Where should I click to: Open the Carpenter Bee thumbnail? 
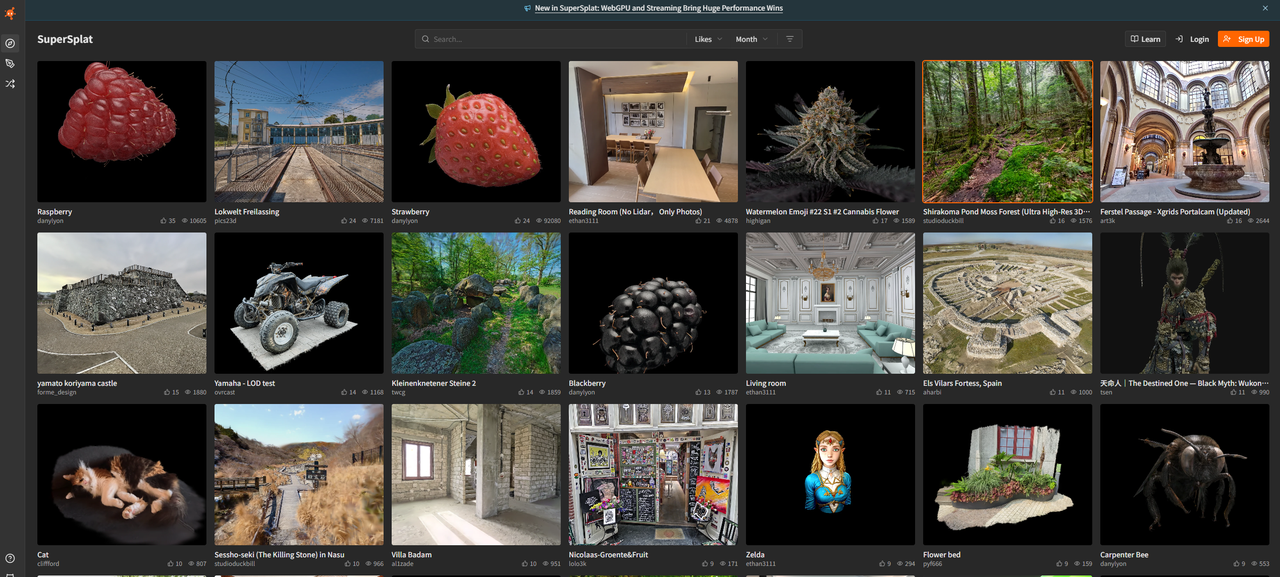tap(1185, 475)
